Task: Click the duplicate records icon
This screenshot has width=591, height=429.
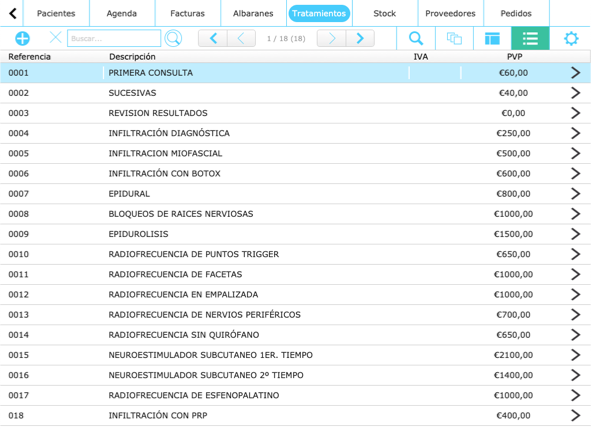Action: click(454, 38)
